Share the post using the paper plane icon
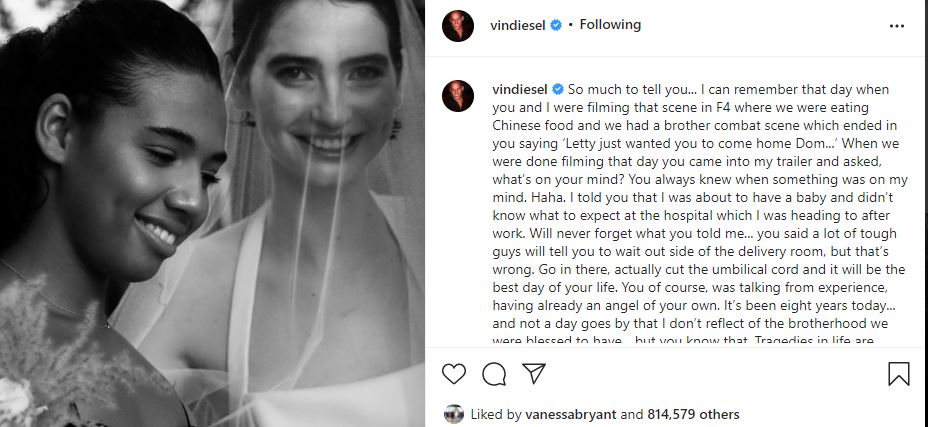Image resolution: width=928 pixels, height=427 pixels. [x=534, y=373]
